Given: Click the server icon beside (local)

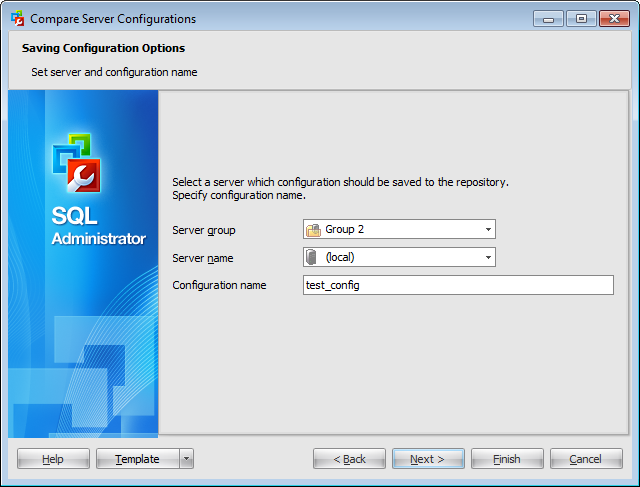Looking at the screenshot, I should pos(313,258).
